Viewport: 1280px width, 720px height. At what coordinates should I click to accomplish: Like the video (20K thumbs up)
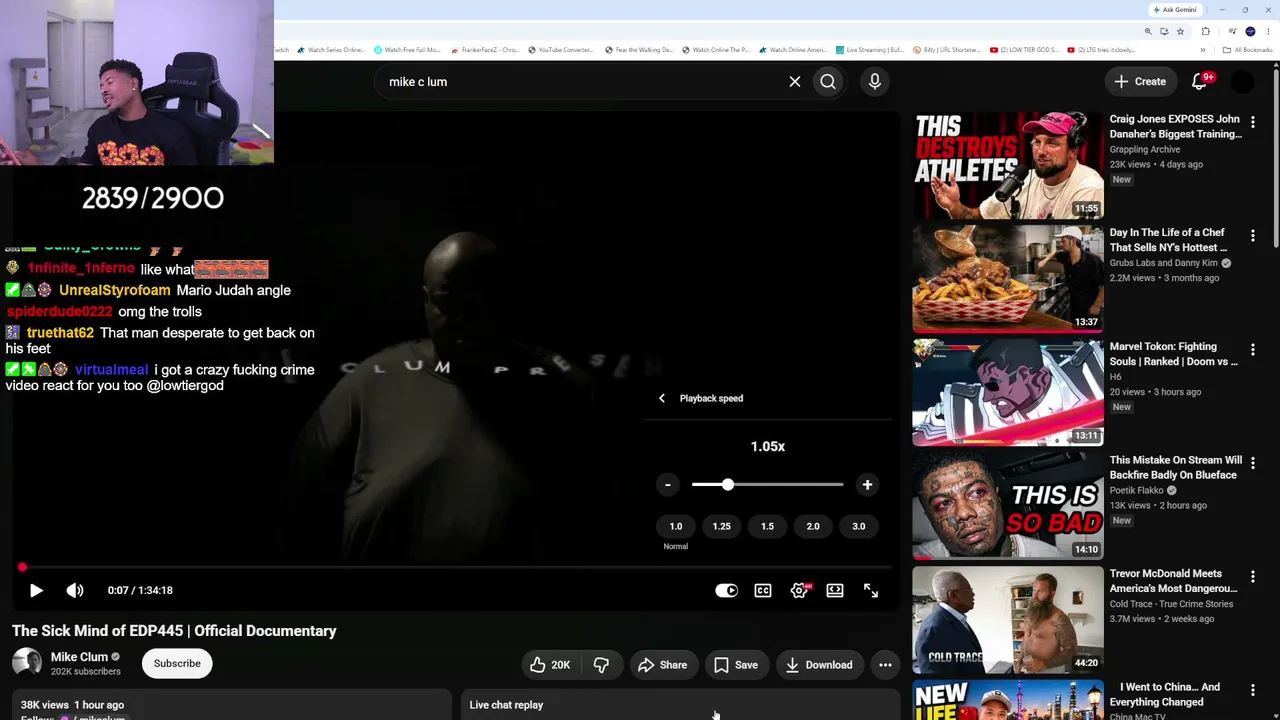point(549,665)
